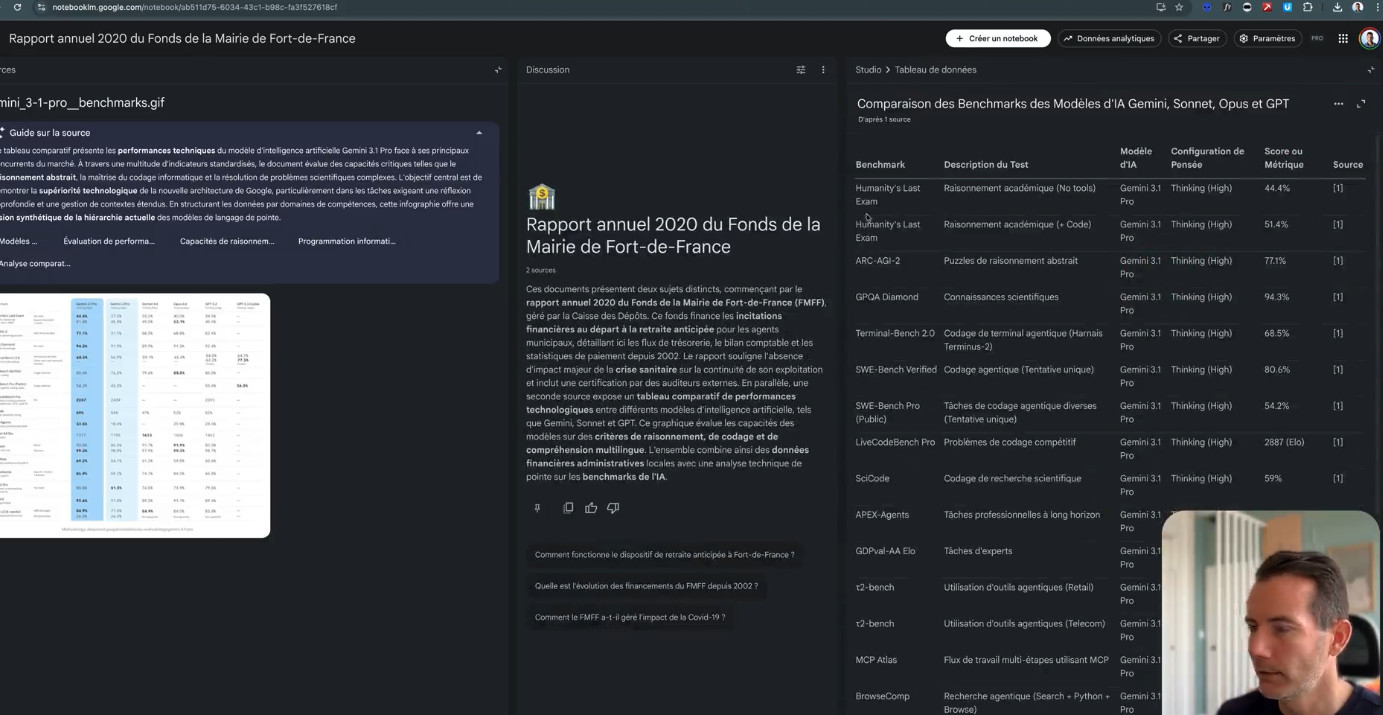This screenshot has width=1383, height=715.
Task: Open the data table's three-dot options menu
Action: 1338,104
